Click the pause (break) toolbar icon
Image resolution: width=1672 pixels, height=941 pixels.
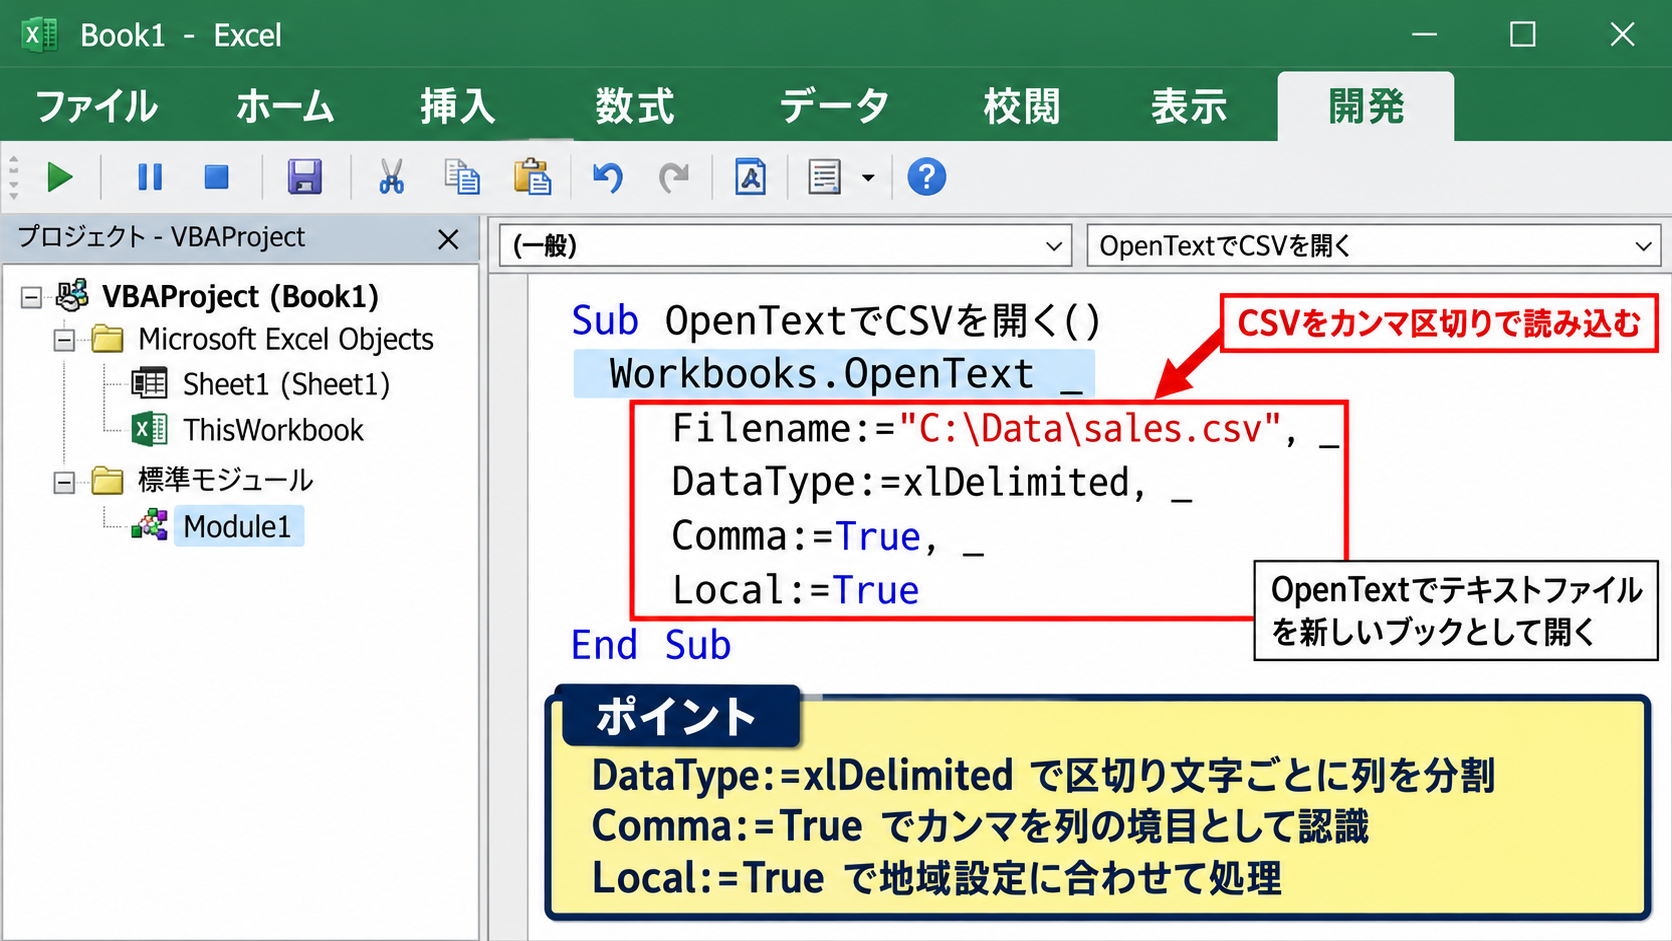coord(150,178)
